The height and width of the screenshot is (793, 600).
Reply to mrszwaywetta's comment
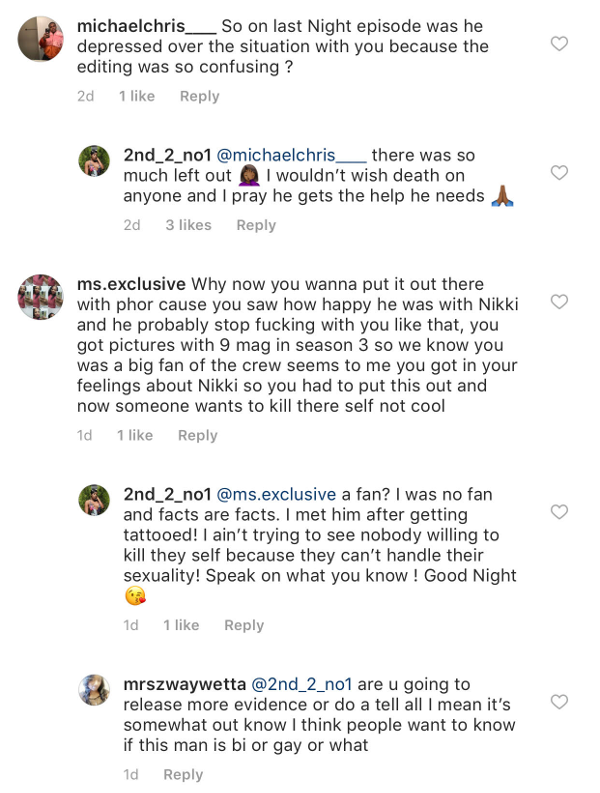coord(183,774)
